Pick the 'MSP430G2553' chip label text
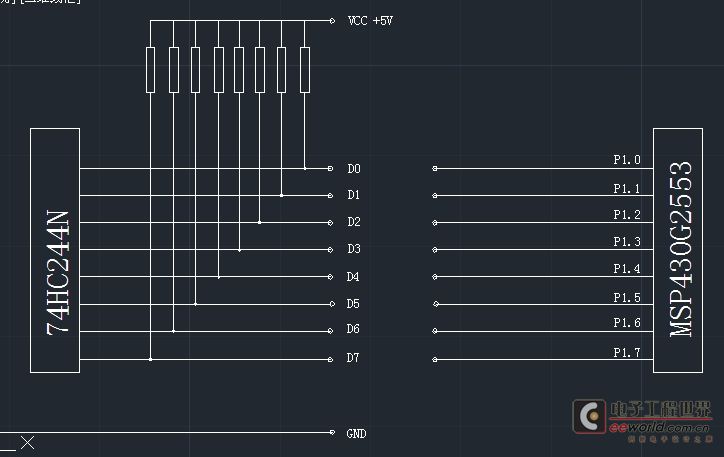724x457 pixels. pyautogui.click(x=681, y=249)
